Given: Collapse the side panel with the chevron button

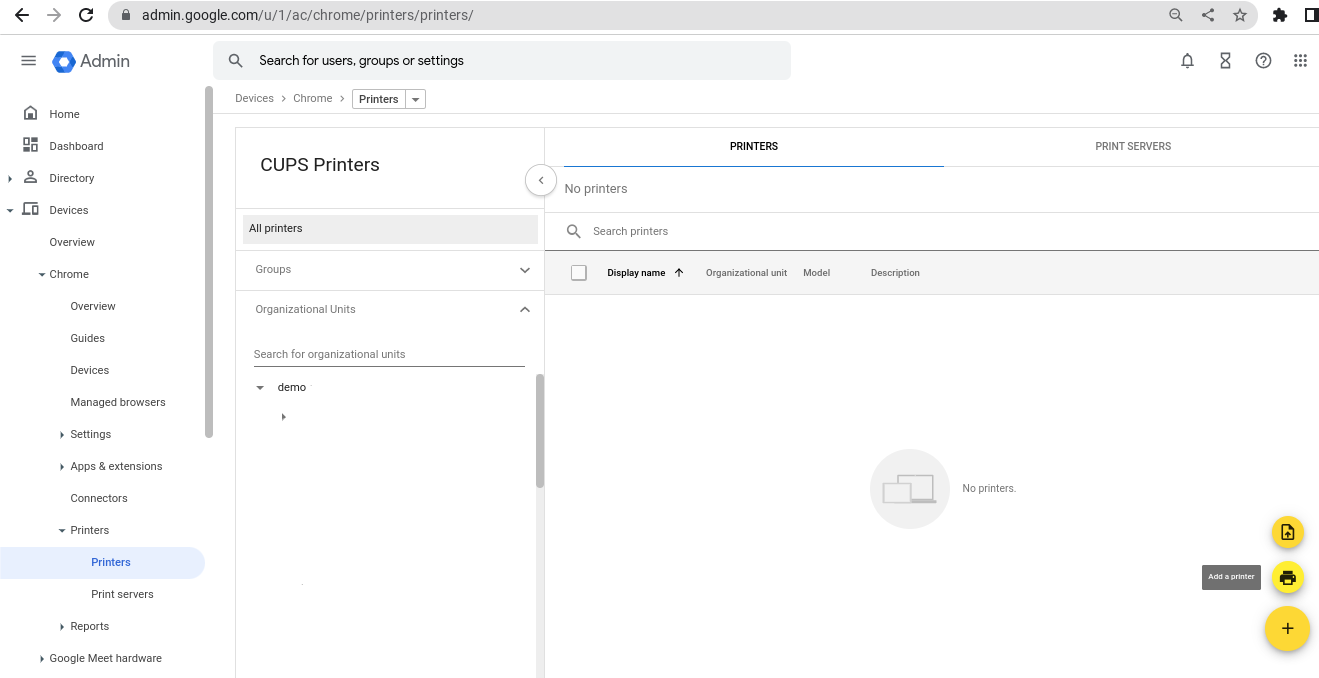Looking at the screenshot, I should pos(541,181).
